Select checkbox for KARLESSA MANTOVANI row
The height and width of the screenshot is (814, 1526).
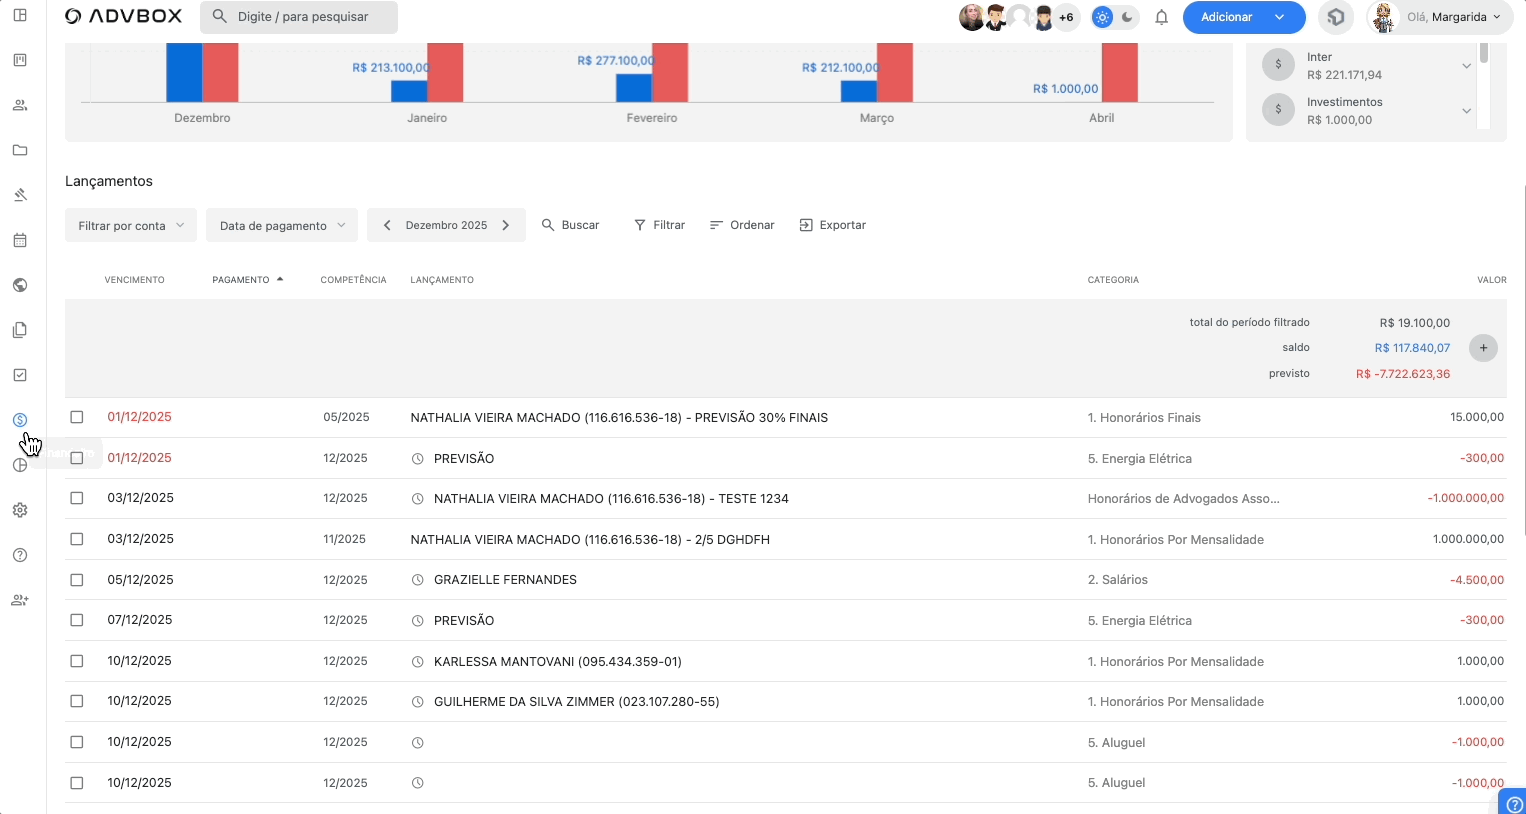(x=77, y=661)
